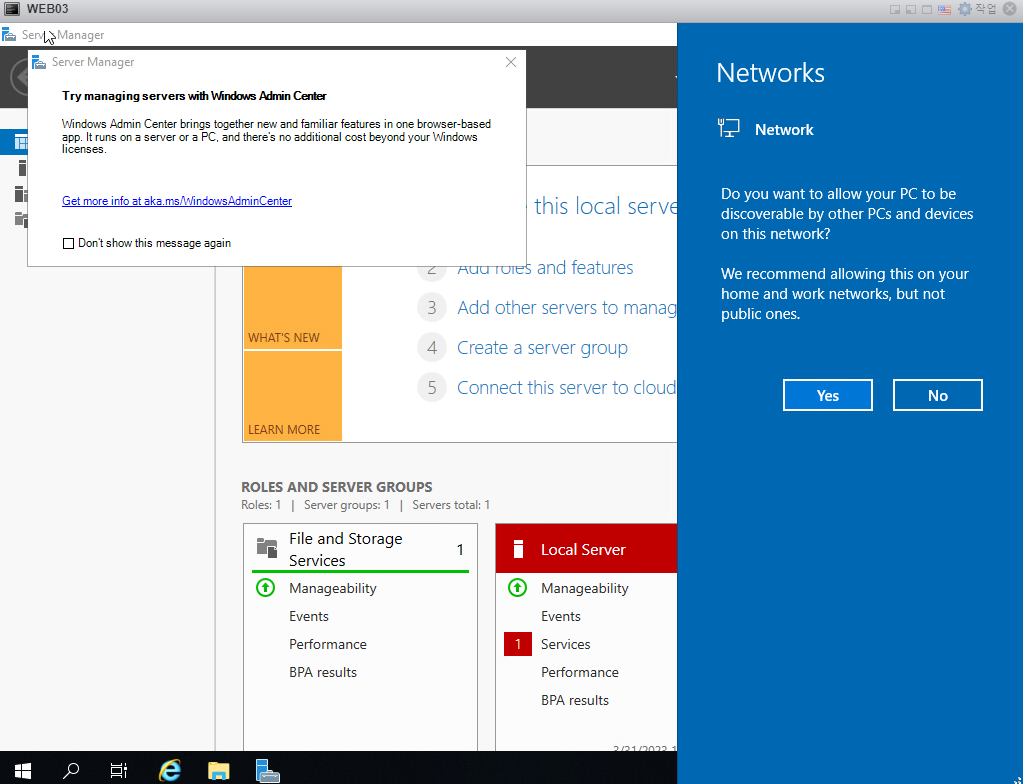Click Events under Local Server tile

pyautogui.click(x=560, y=616)
